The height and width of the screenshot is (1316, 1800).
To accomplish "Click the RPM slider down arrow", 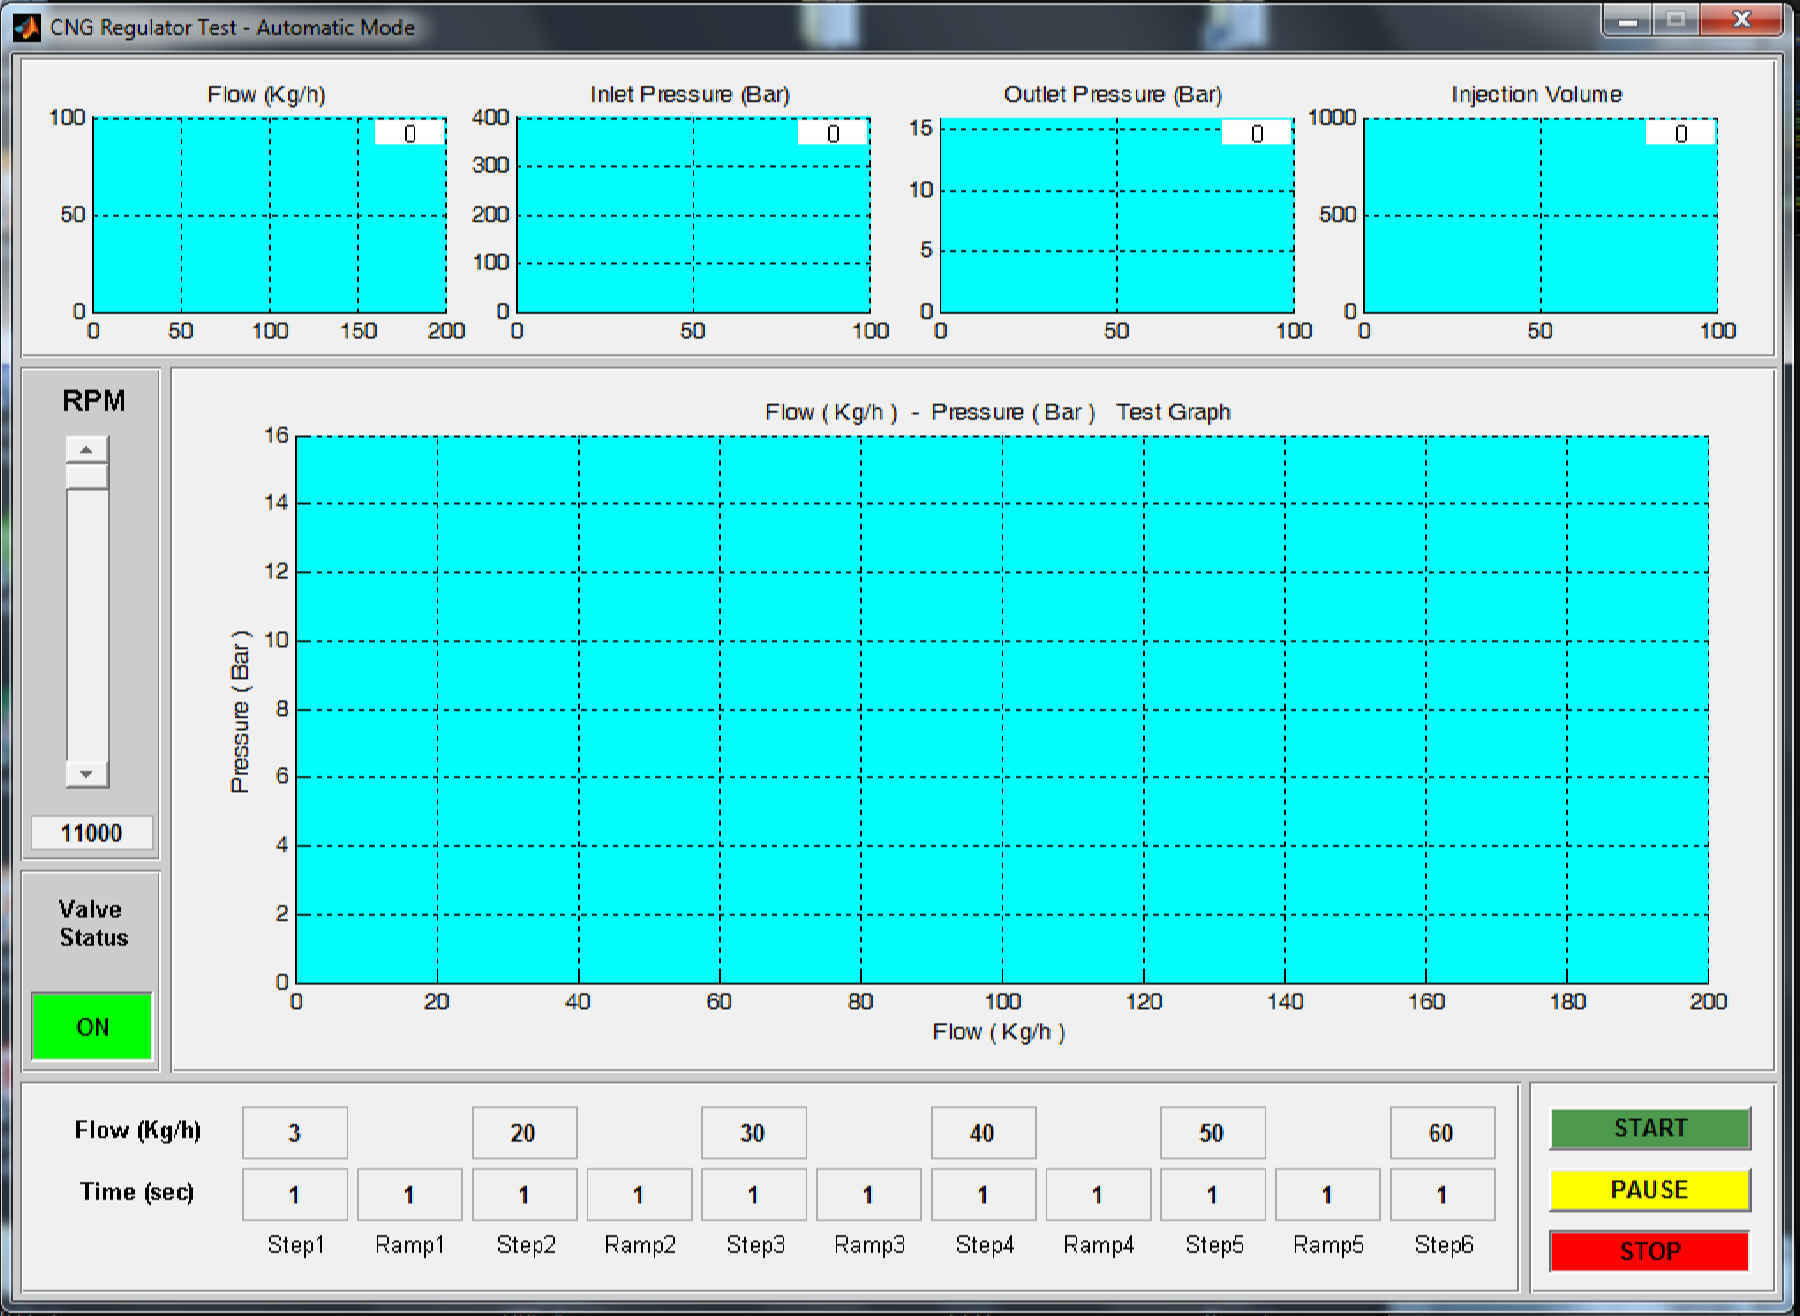I will pyautogui.click(x=87, y=774).
